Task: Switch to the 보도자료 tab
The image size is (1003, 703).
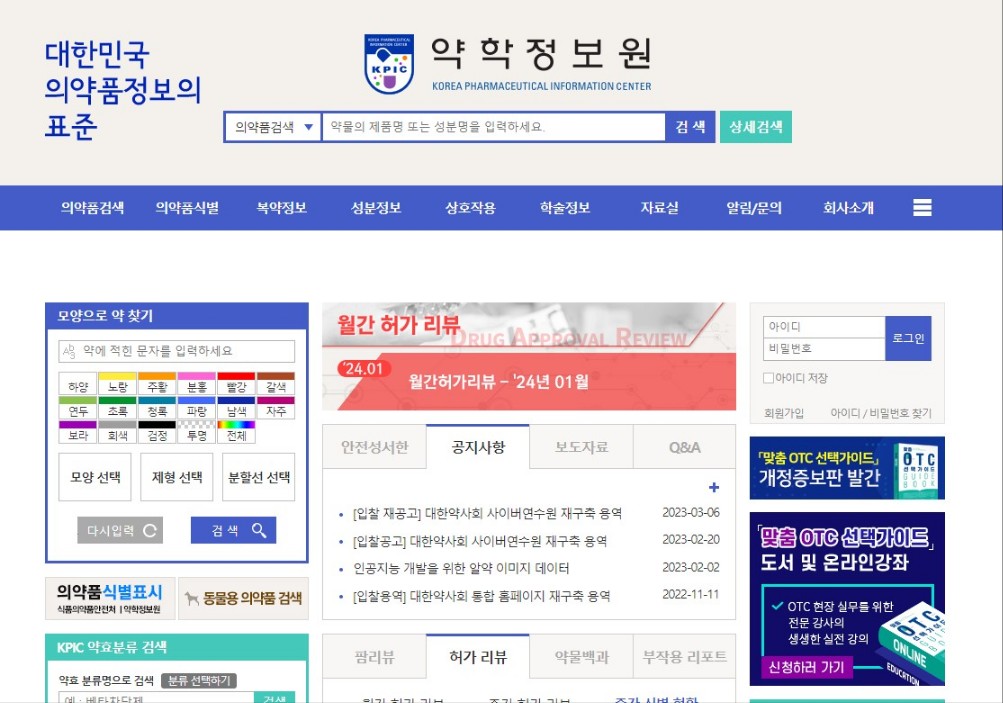Action: pos(581,447)
